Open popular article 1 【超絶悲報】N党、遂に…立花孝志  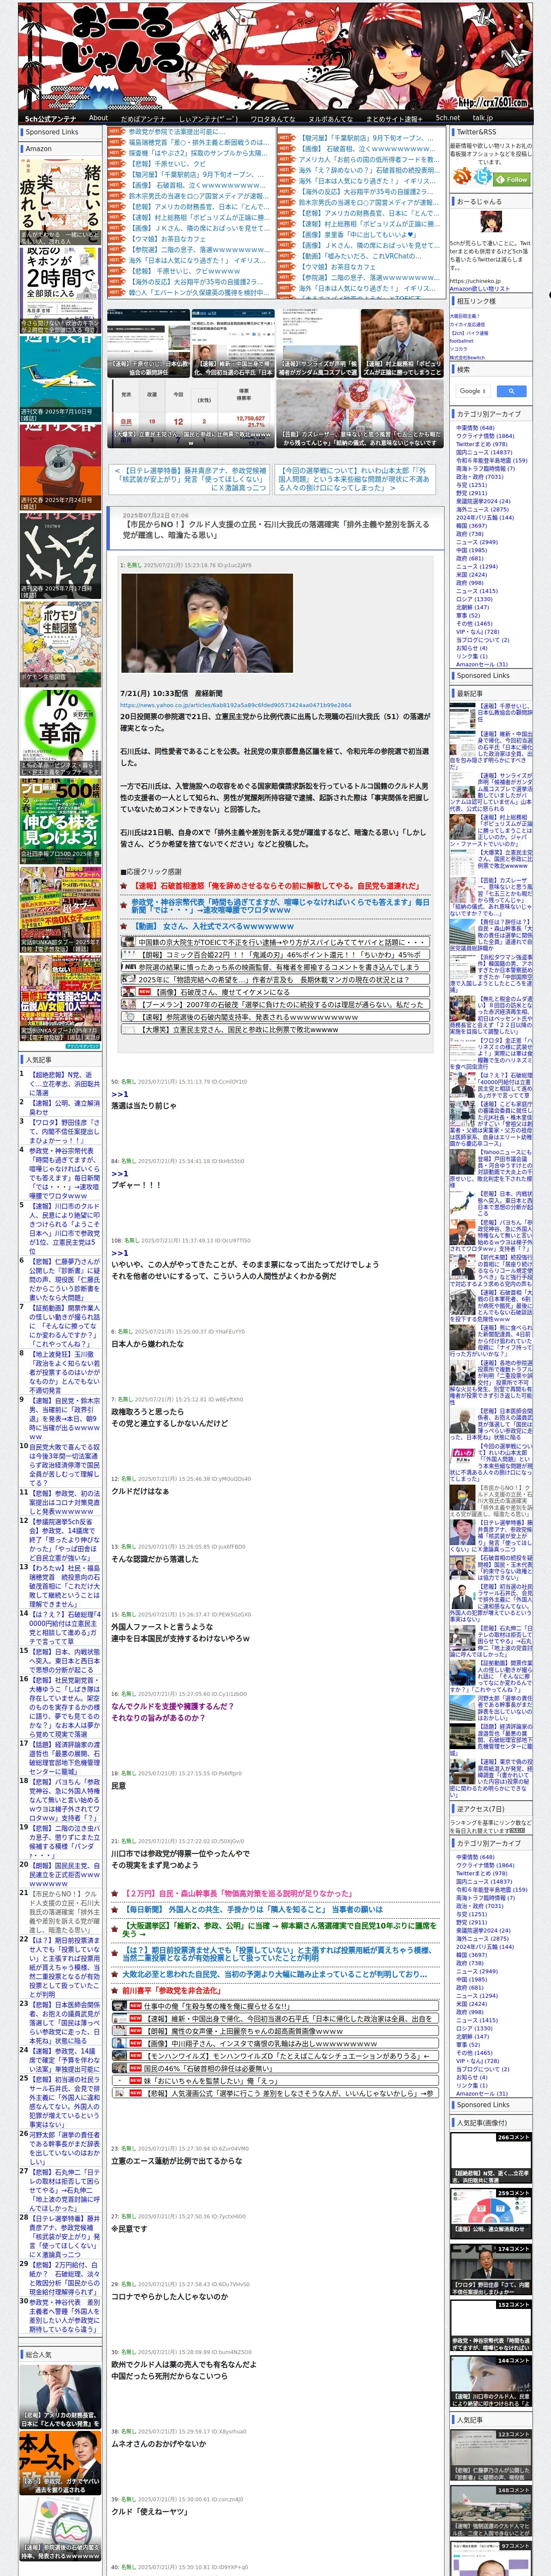(64, 1084)
